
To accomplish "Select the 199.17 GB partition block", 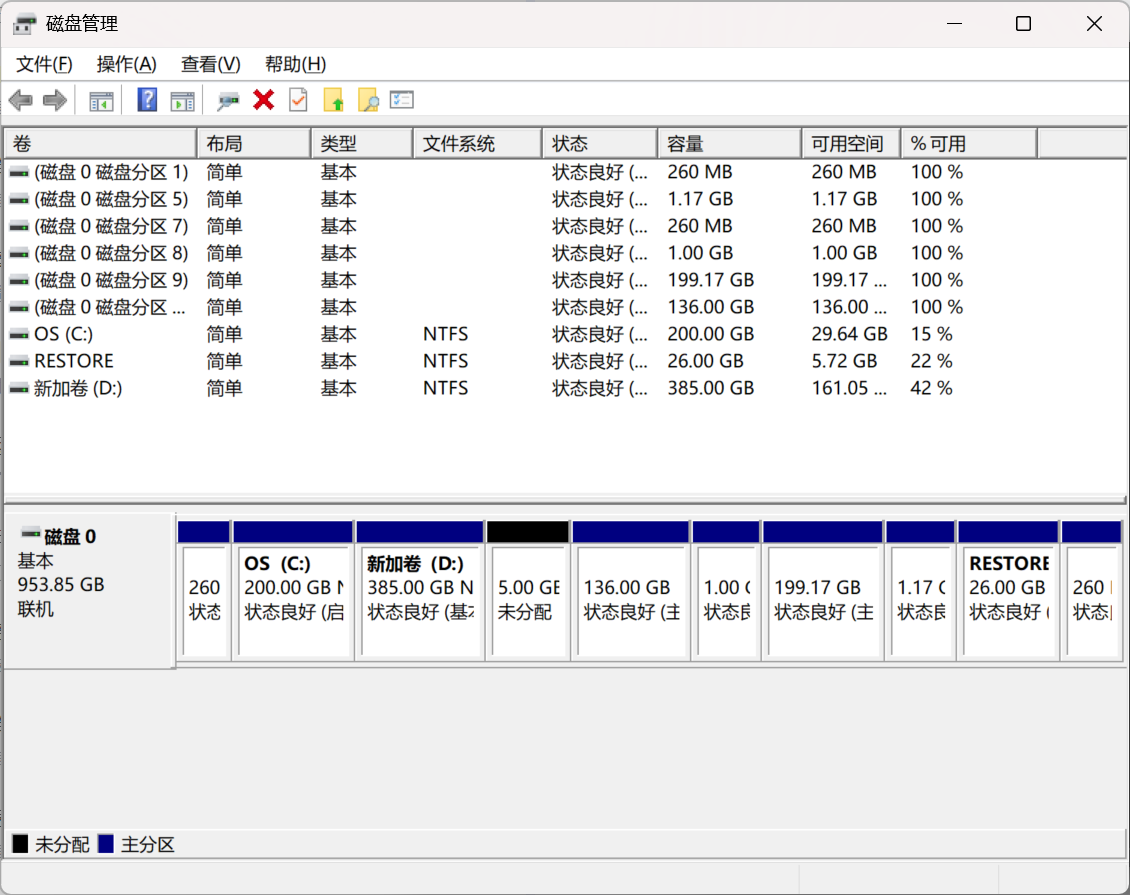I will point(822,590).
